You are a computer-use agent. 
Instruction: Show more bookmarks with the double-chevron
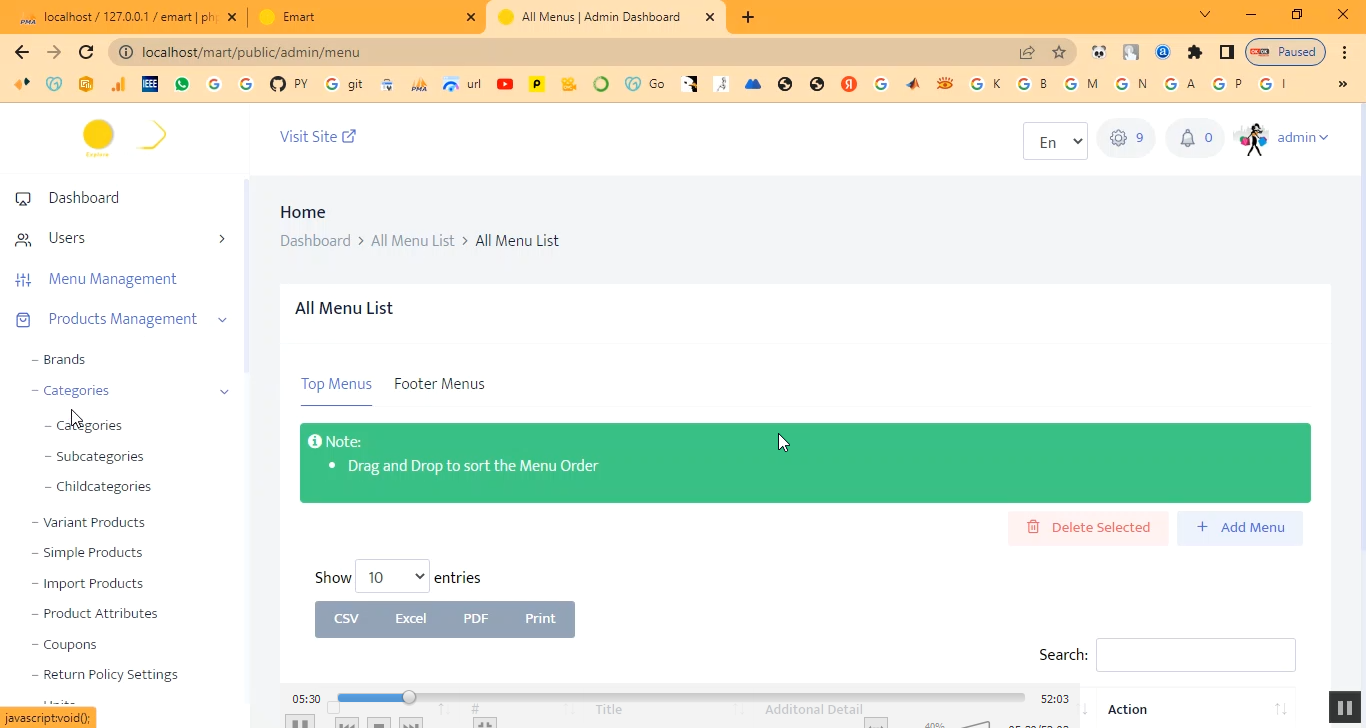tap(1343, 84)
